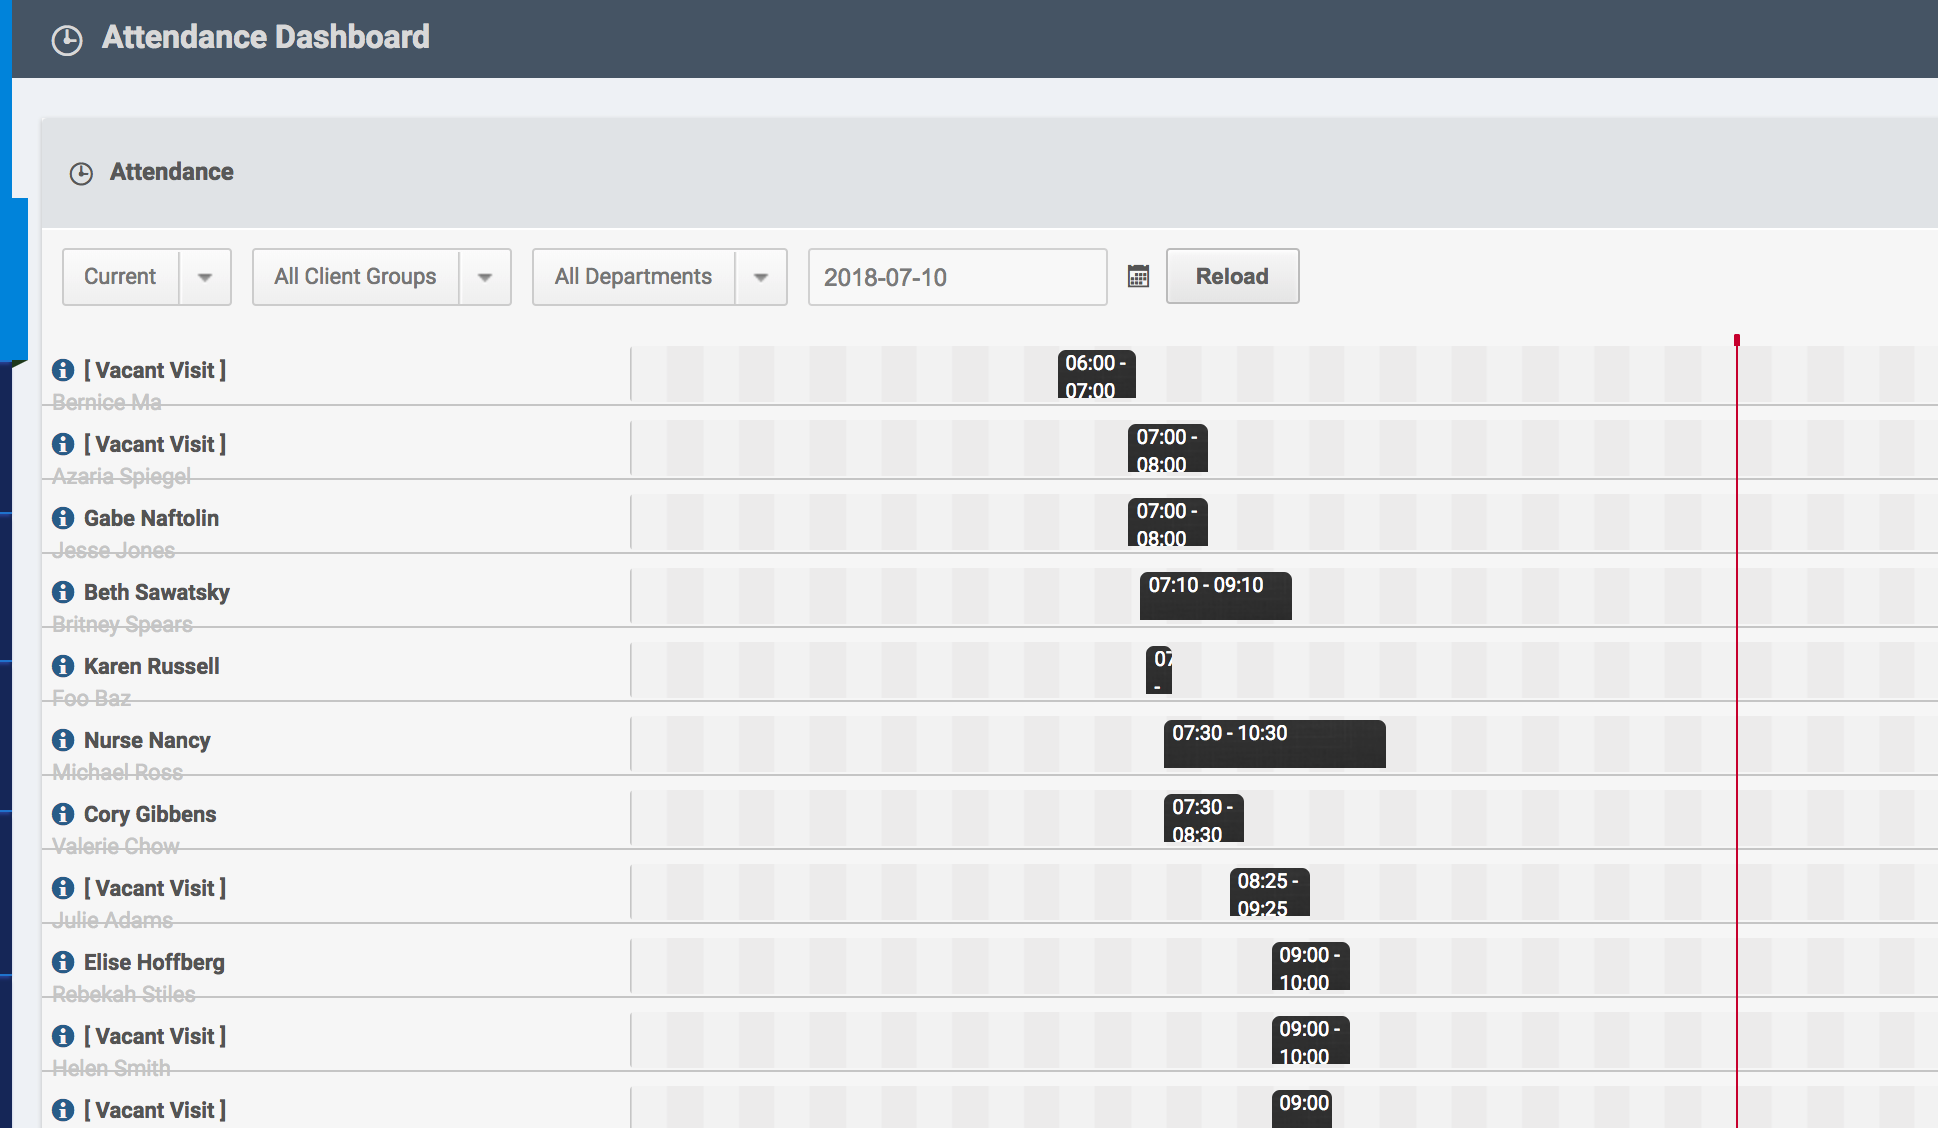Select the 06:00 - 07:00 vacant visit block
Image resolution: width=1938 pixels, height=1128 pixels.
1096,375
